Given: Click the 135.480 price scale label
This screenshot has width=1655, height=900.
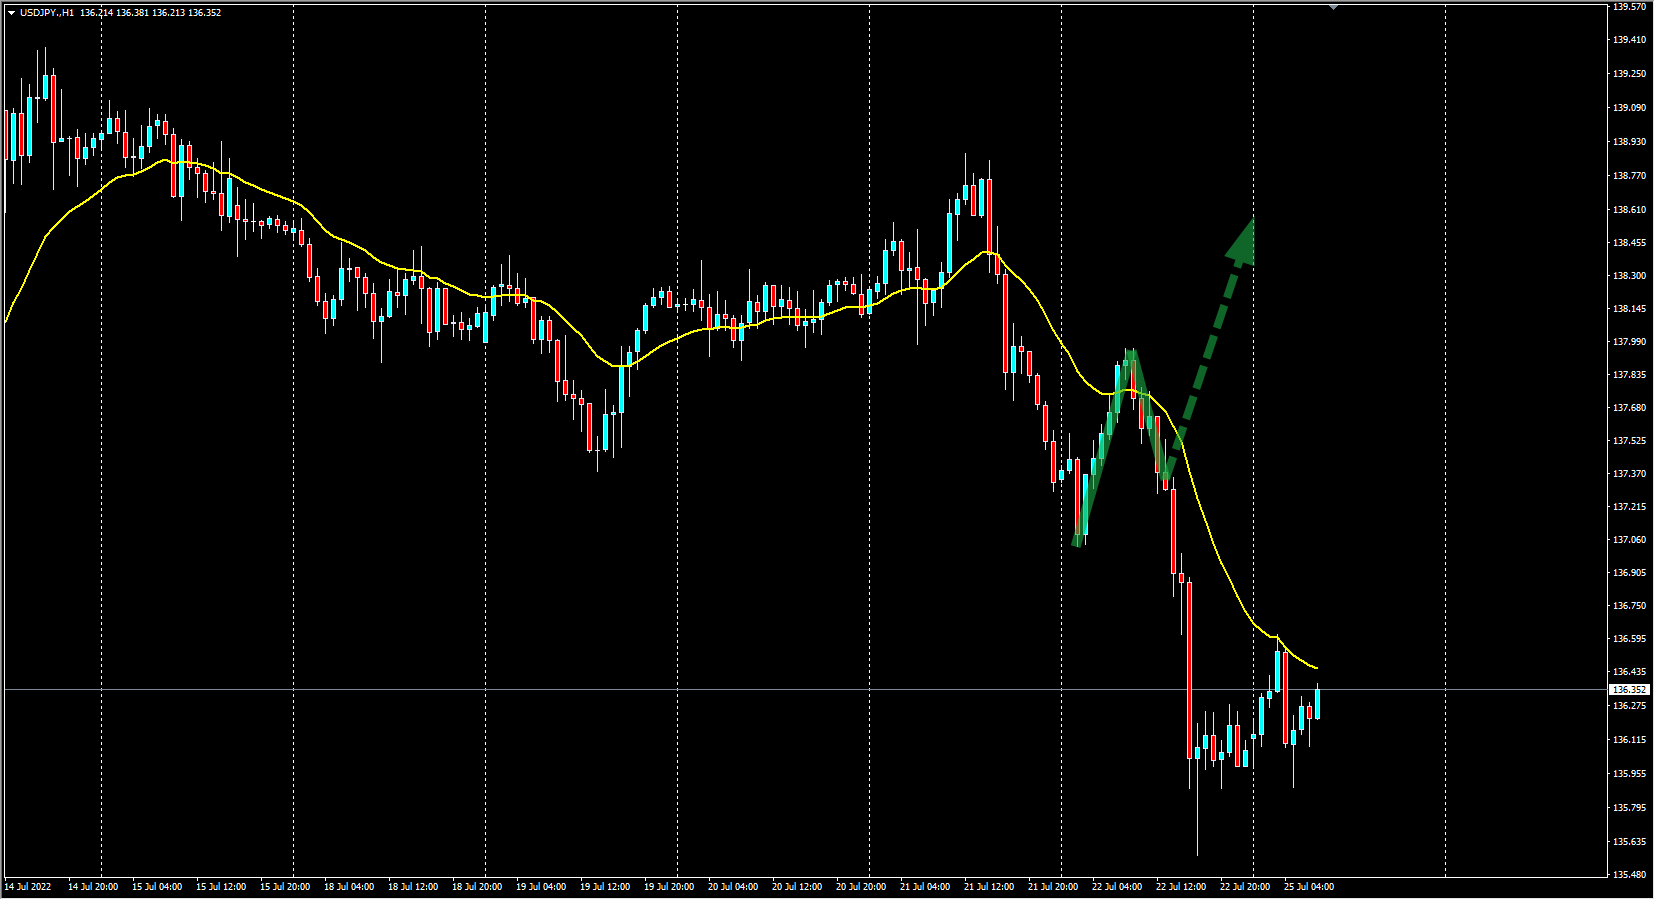Looking at the screenshot, I should coord(1630,875).
